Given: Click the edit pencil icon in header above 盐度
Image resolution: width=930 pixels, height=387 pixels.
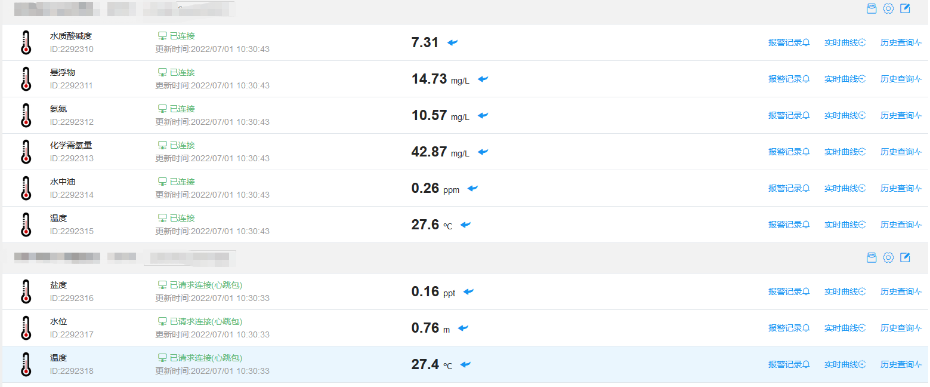Looking at the screenshot, I should (x=905, y=258).
